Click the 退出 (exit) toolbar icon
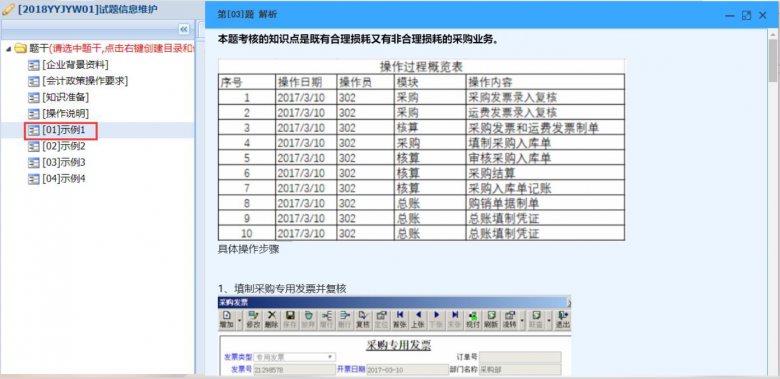The height and width of the screenshot is (379, 780). coord(562,319)
